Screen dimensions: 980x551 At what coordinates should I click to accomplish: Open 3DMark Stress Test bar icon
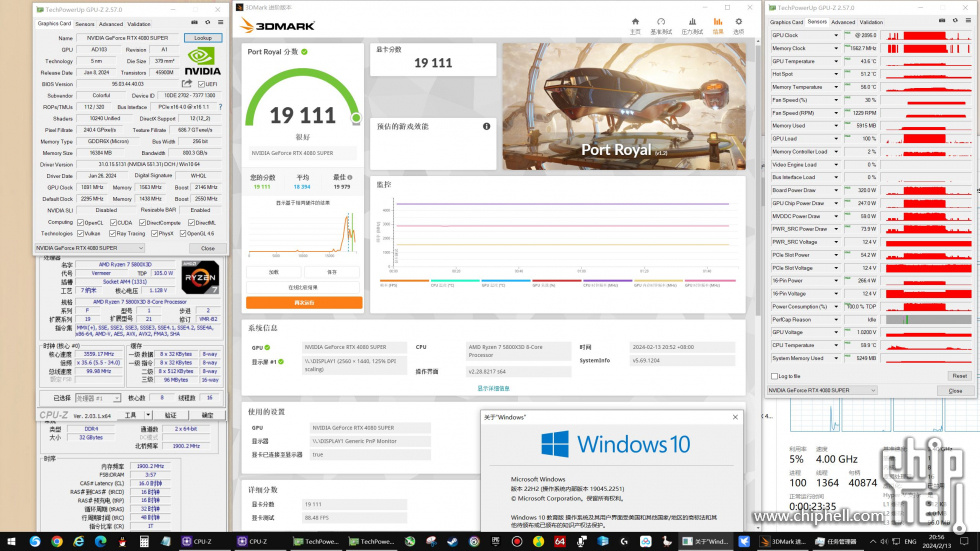click(x=692, y=22)
